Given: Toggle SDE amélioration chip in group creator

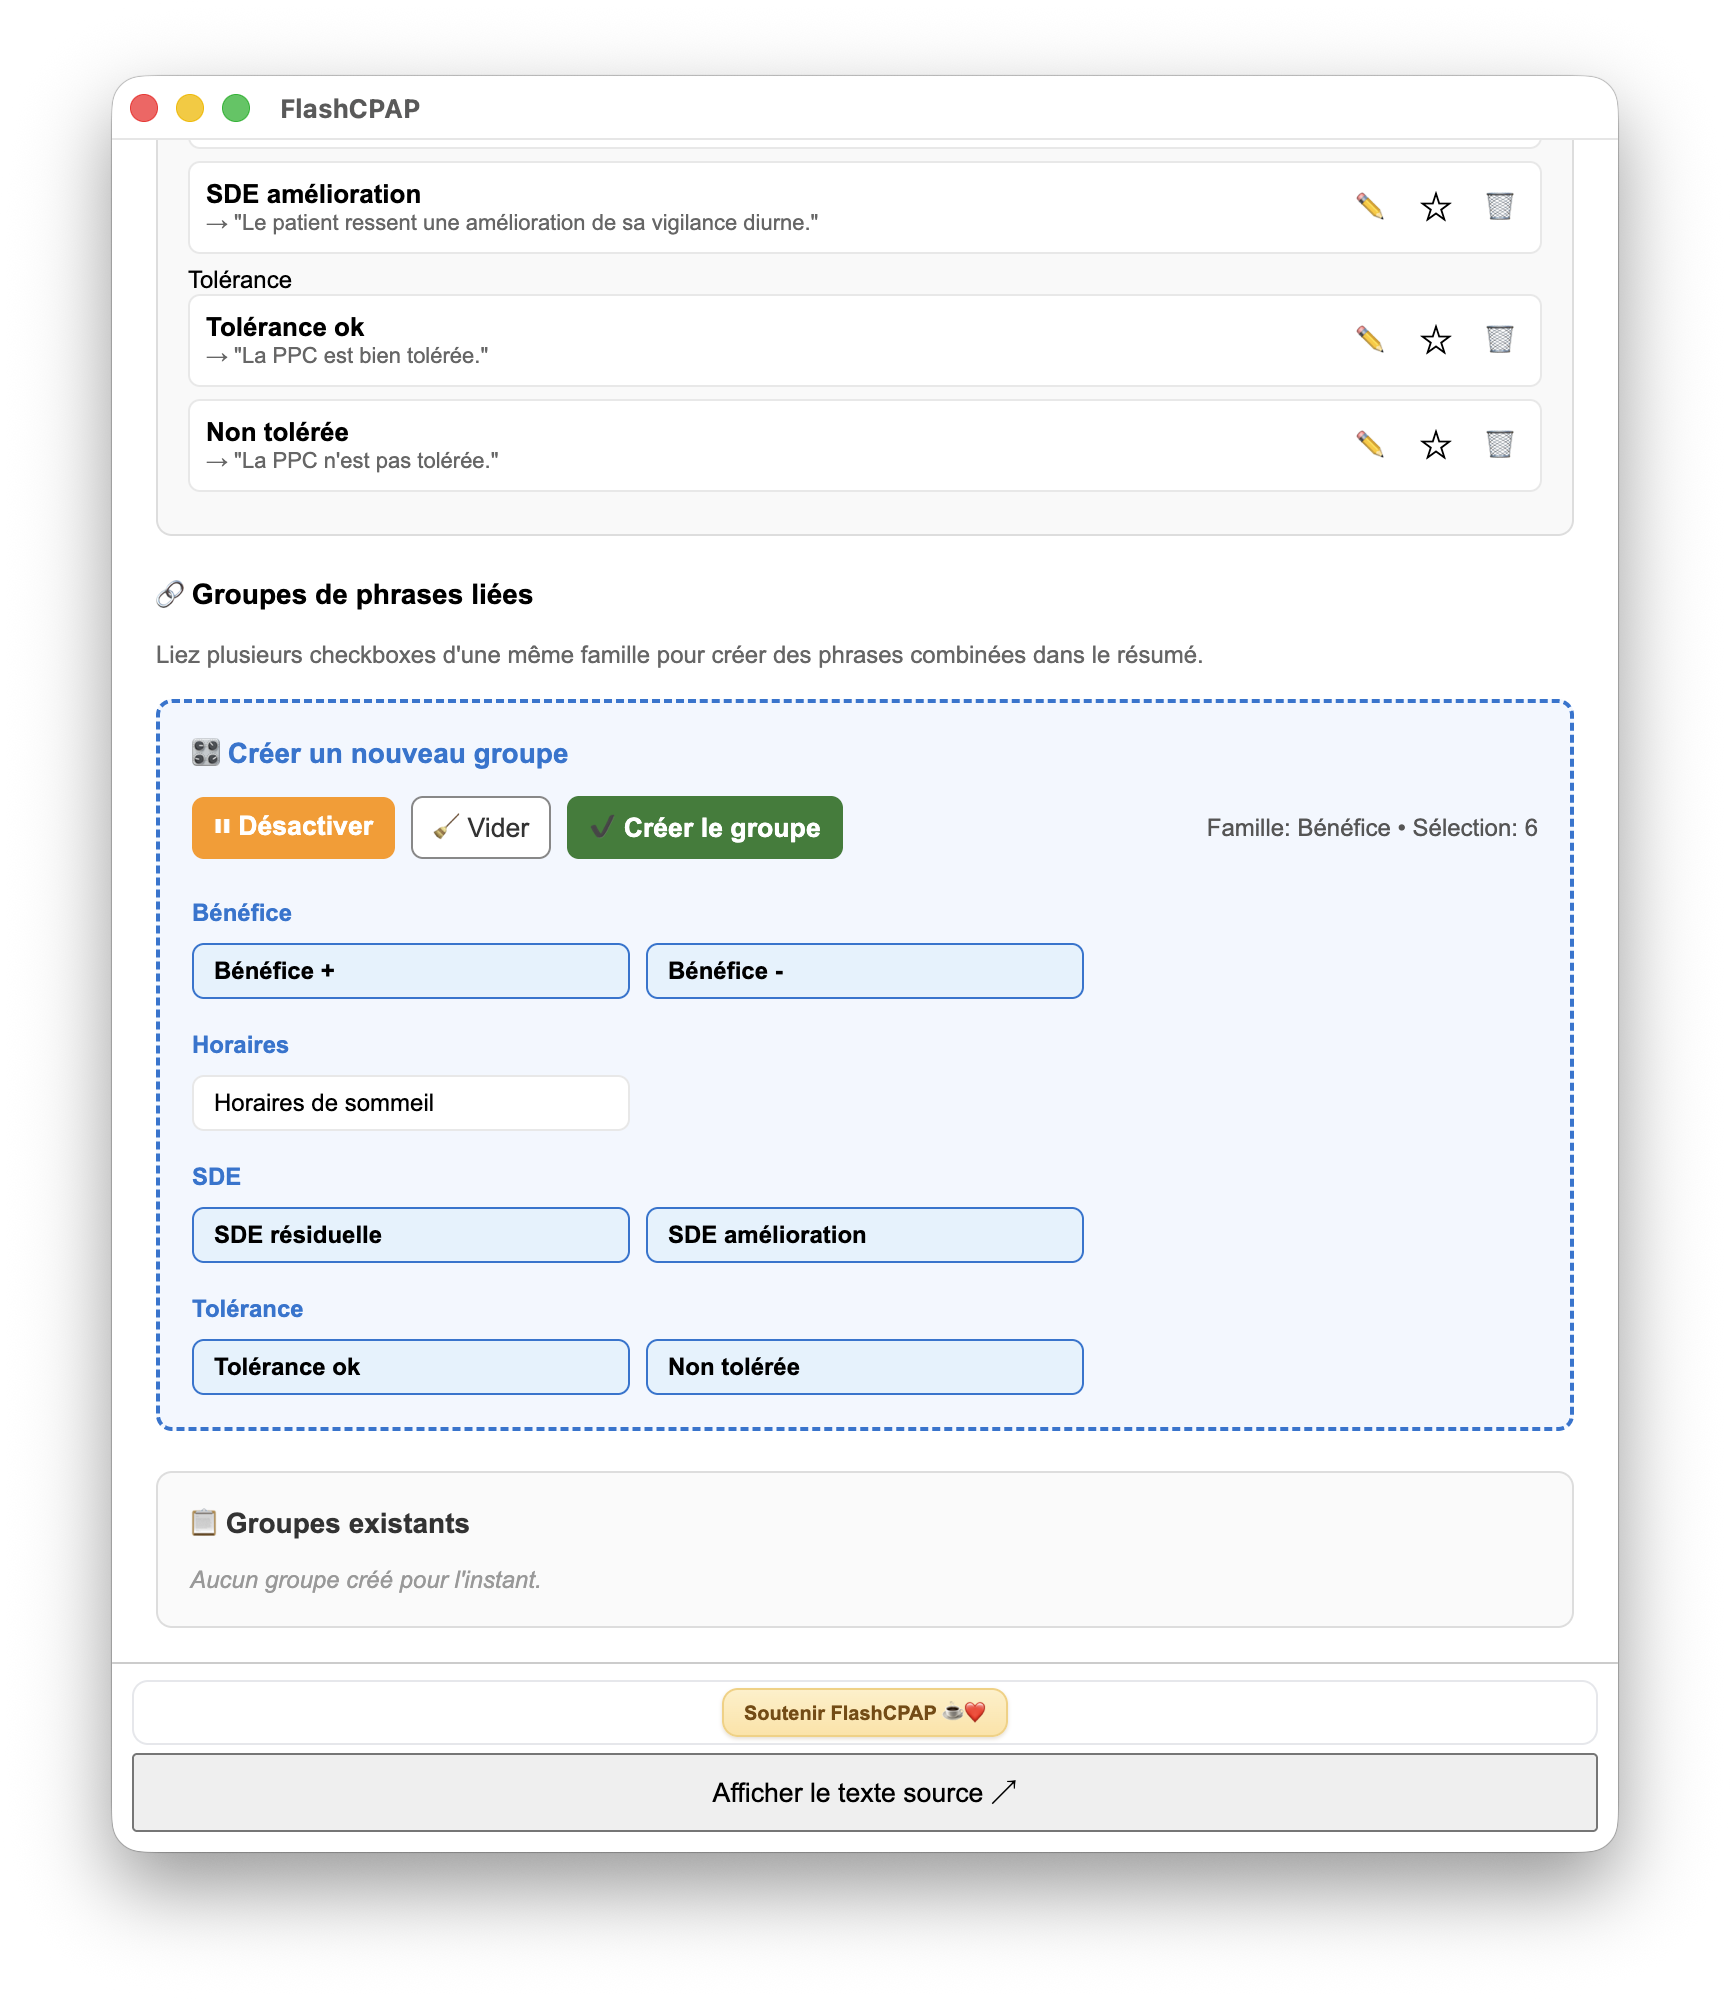Looking at the screenshot, I should [864, 1235].
